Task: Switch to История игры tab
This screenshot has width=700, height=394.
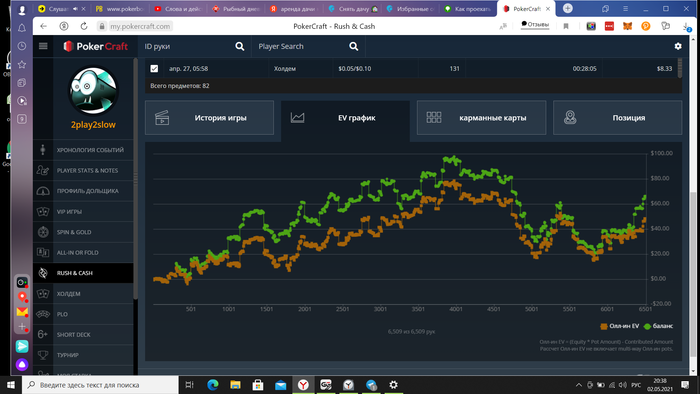Action: 209,118
